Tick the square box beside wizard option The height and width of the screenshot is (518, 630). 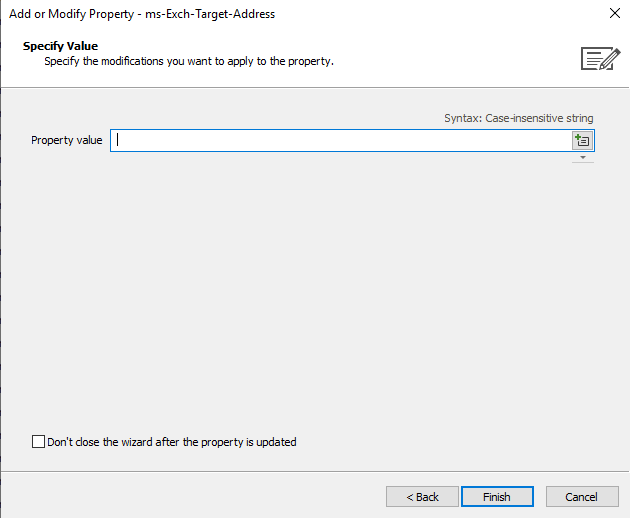38,441
